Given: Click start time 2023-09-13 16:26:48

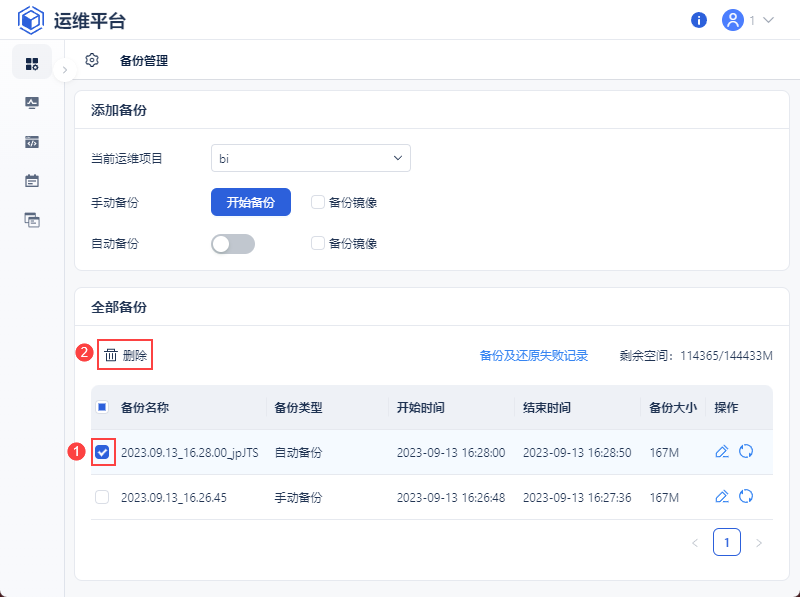Looking at the screenshot, I should (x=451, y=498).
